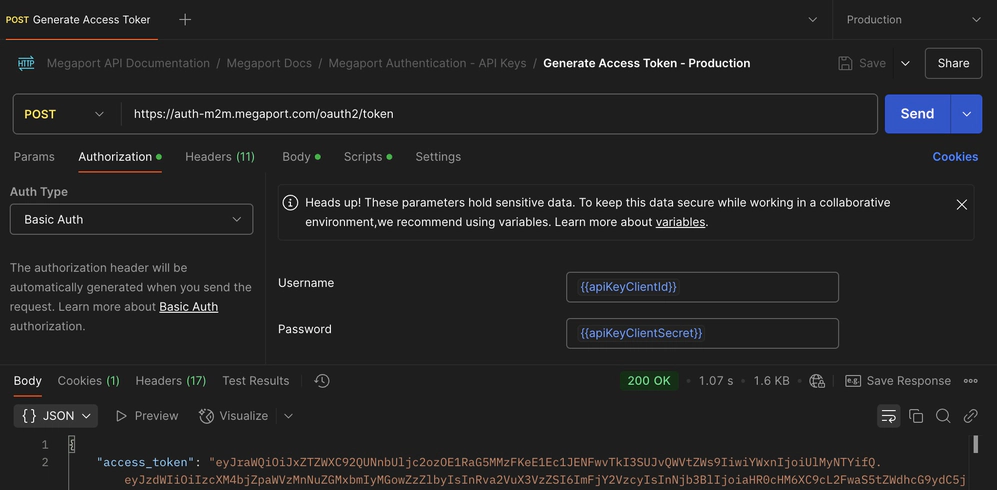Switch to the Params tab
This screenshot has width=997, height=490.
(x=34, y=157)
